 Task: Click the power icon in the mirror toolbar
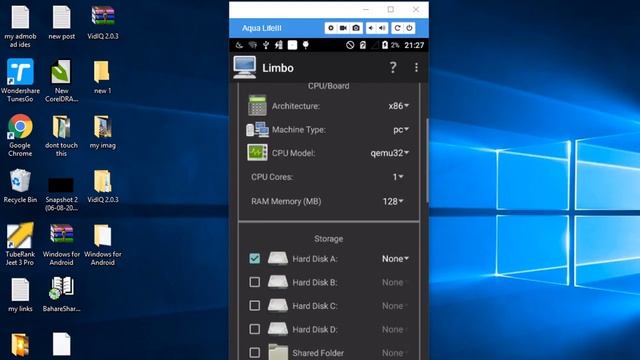409,28
